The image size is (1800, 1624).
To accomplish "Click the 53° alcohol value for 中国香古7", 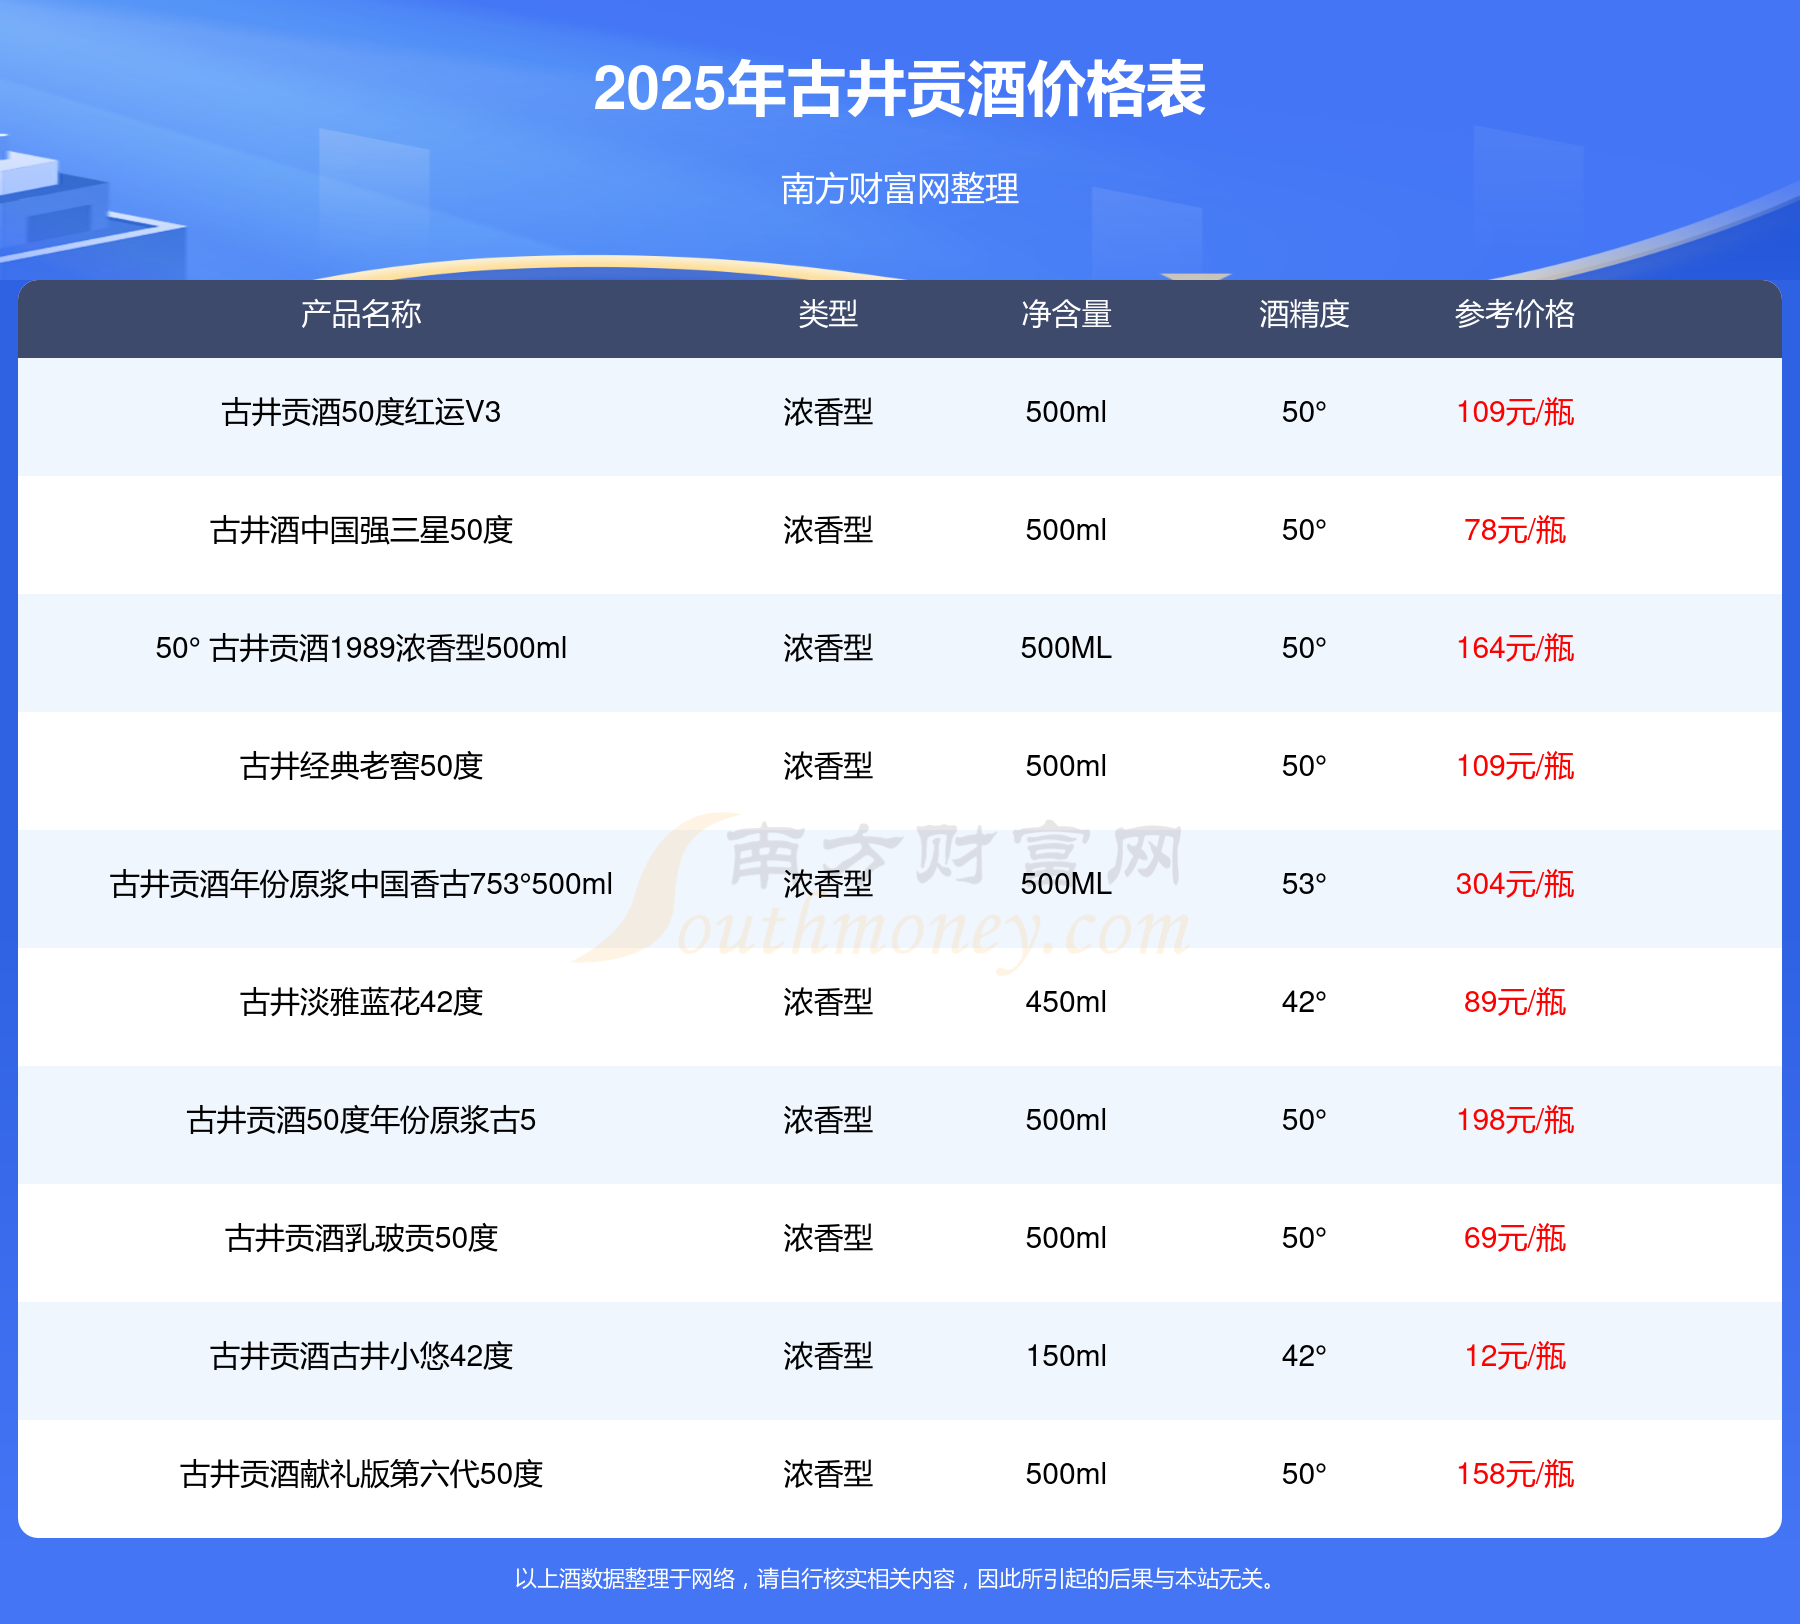I will tap(1304, 884).
